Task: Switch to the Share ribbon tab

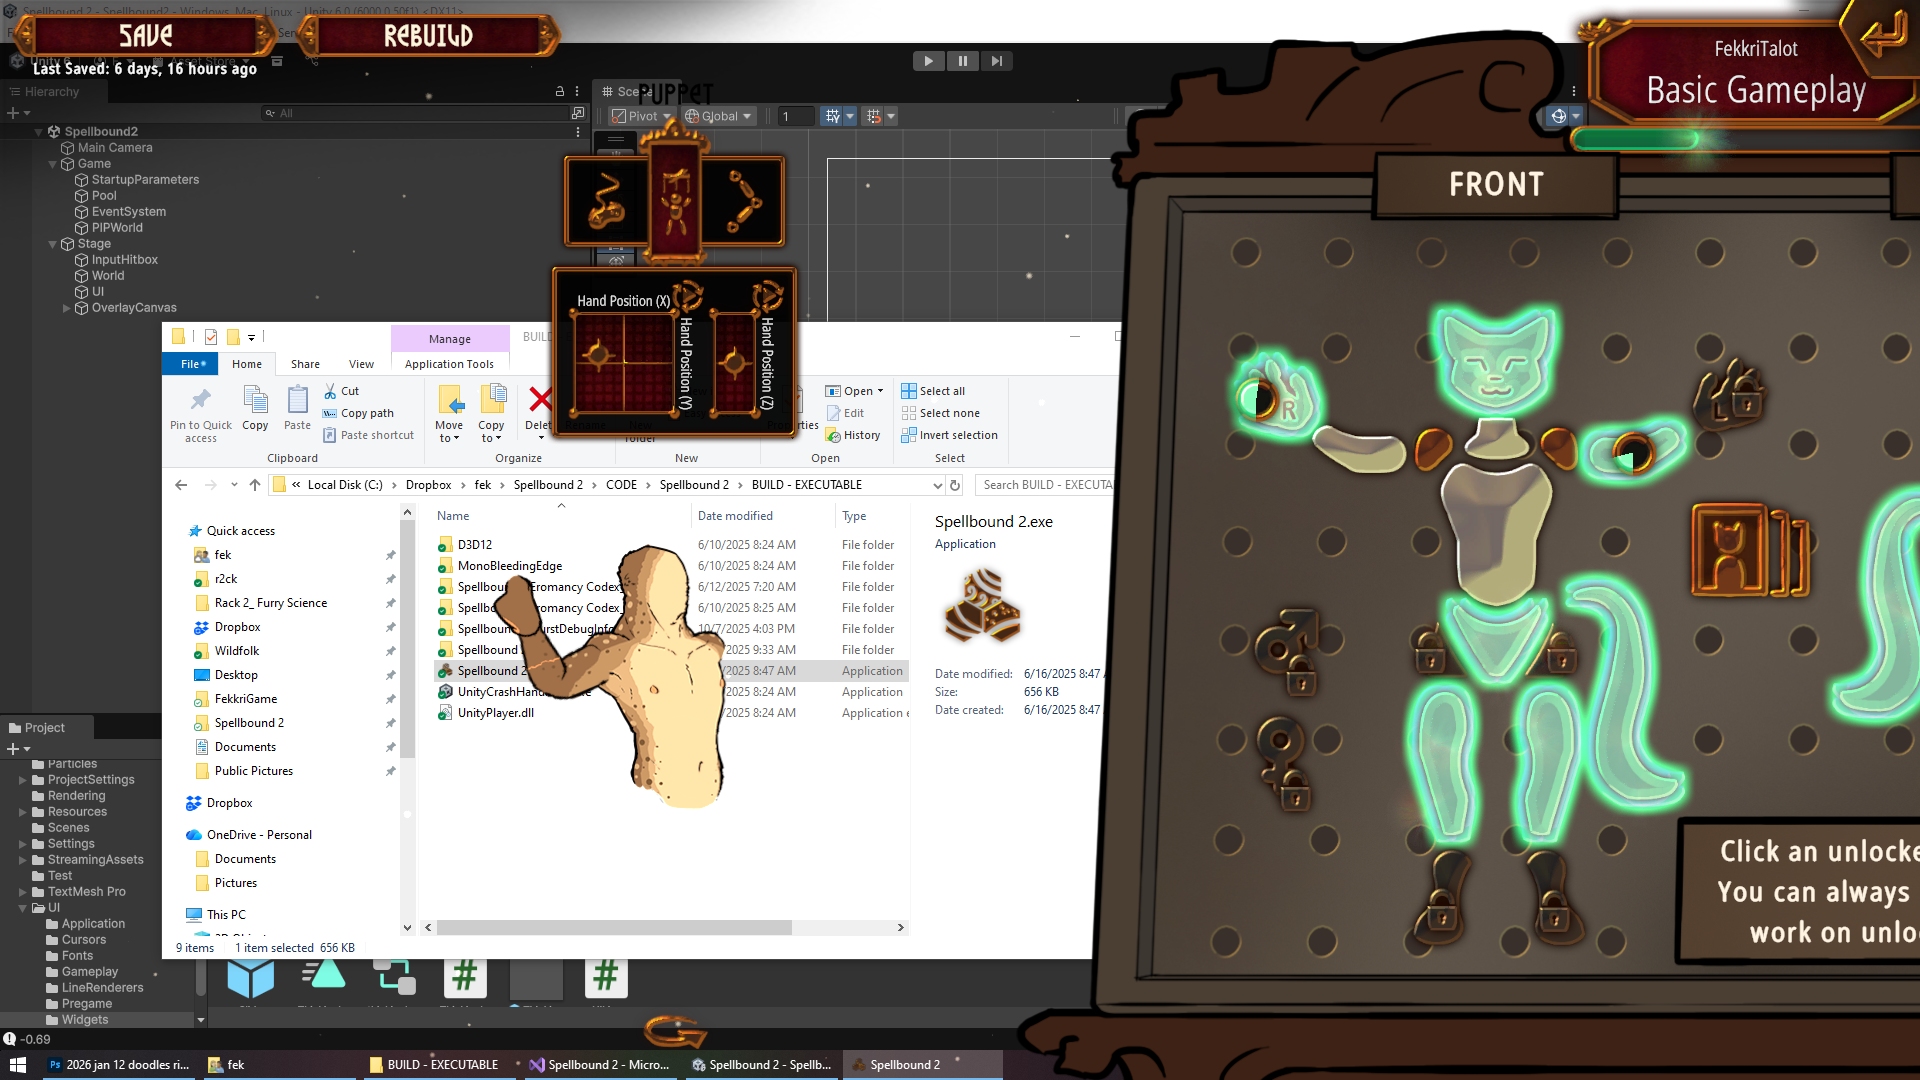Action: 305,364
